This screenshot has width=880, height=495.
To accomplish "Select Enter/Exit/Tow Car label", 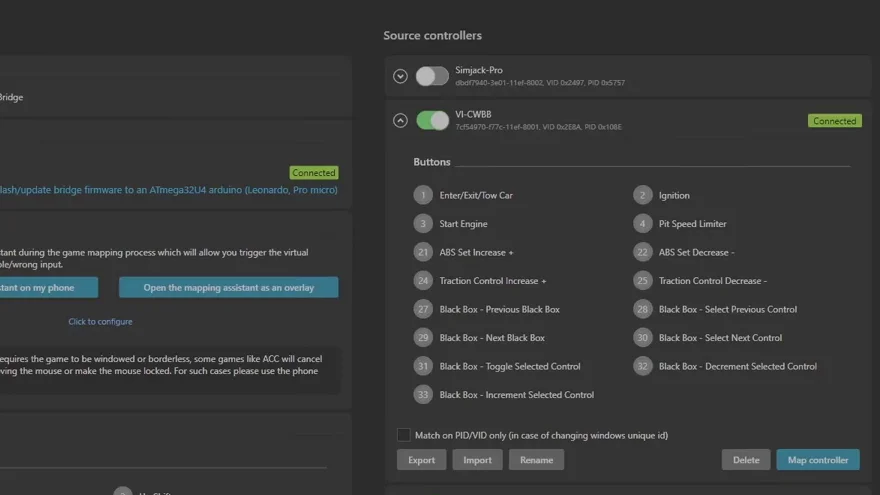I will tap(476, 195).
